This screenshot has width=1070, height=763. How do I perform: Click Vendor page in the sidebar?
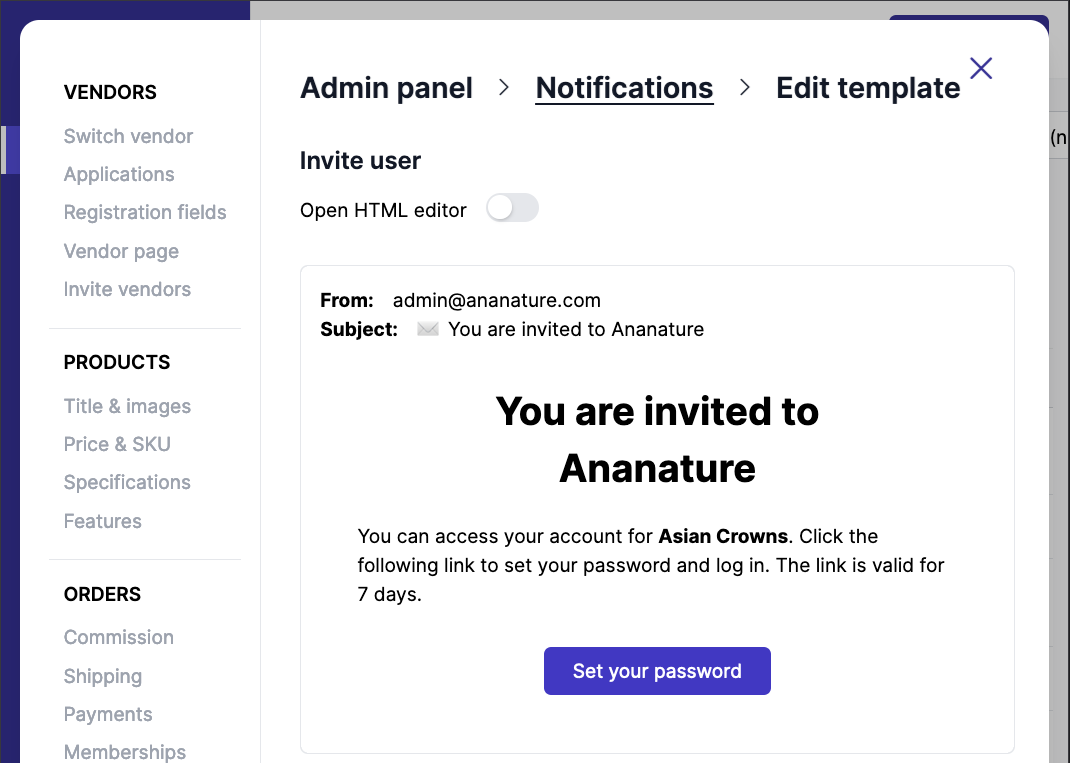pyautogui.click(x=121, y=251)
